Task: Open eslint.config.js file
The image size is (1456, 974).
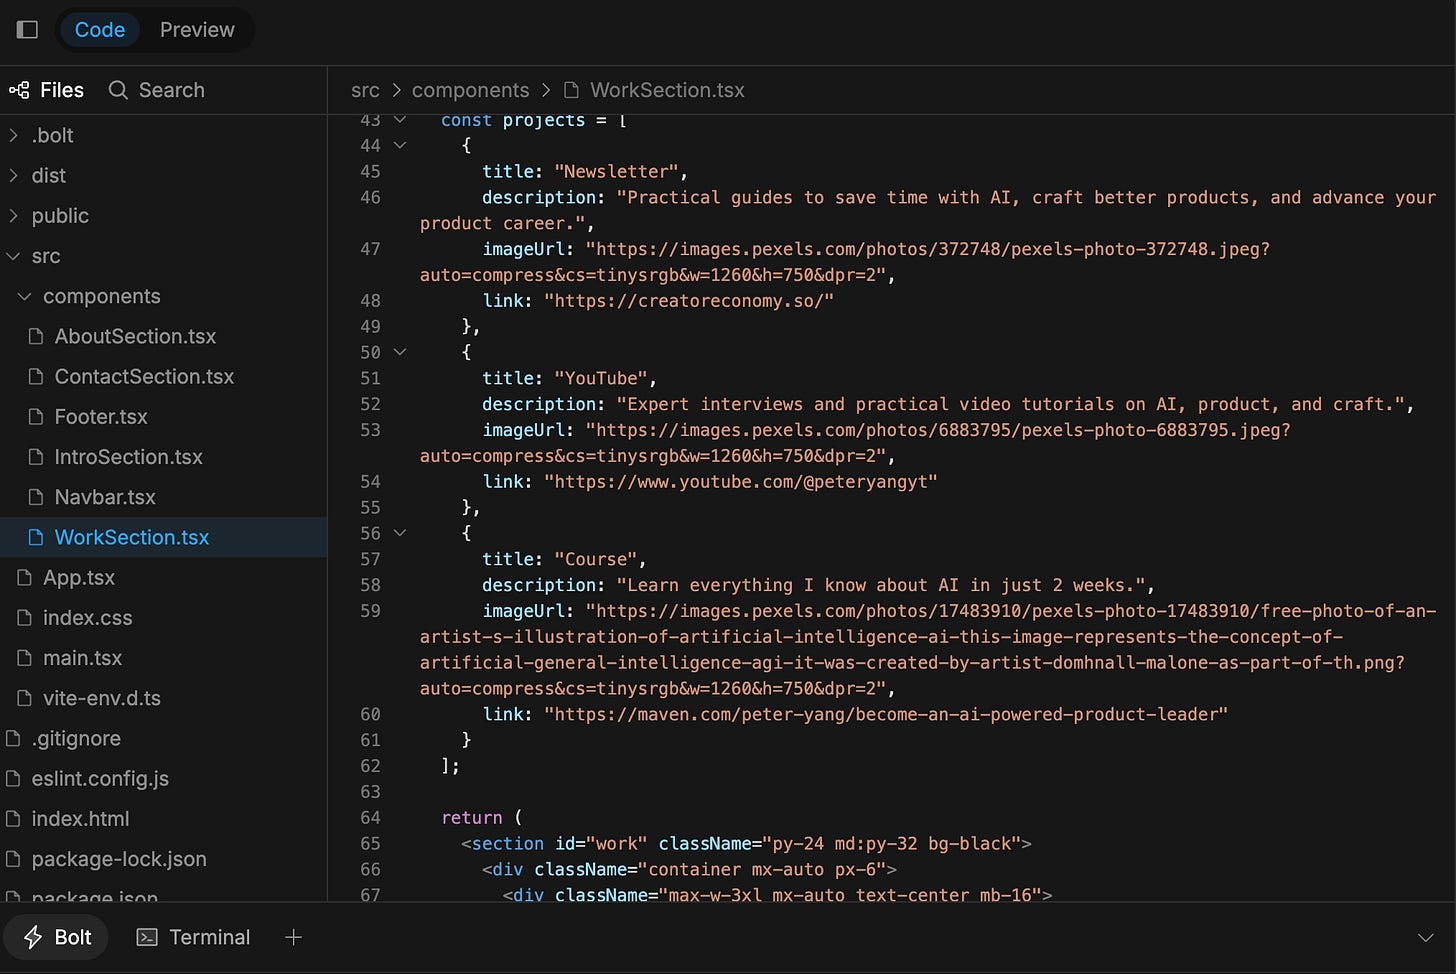Action: pyautogui.click(x=163, y=778)
